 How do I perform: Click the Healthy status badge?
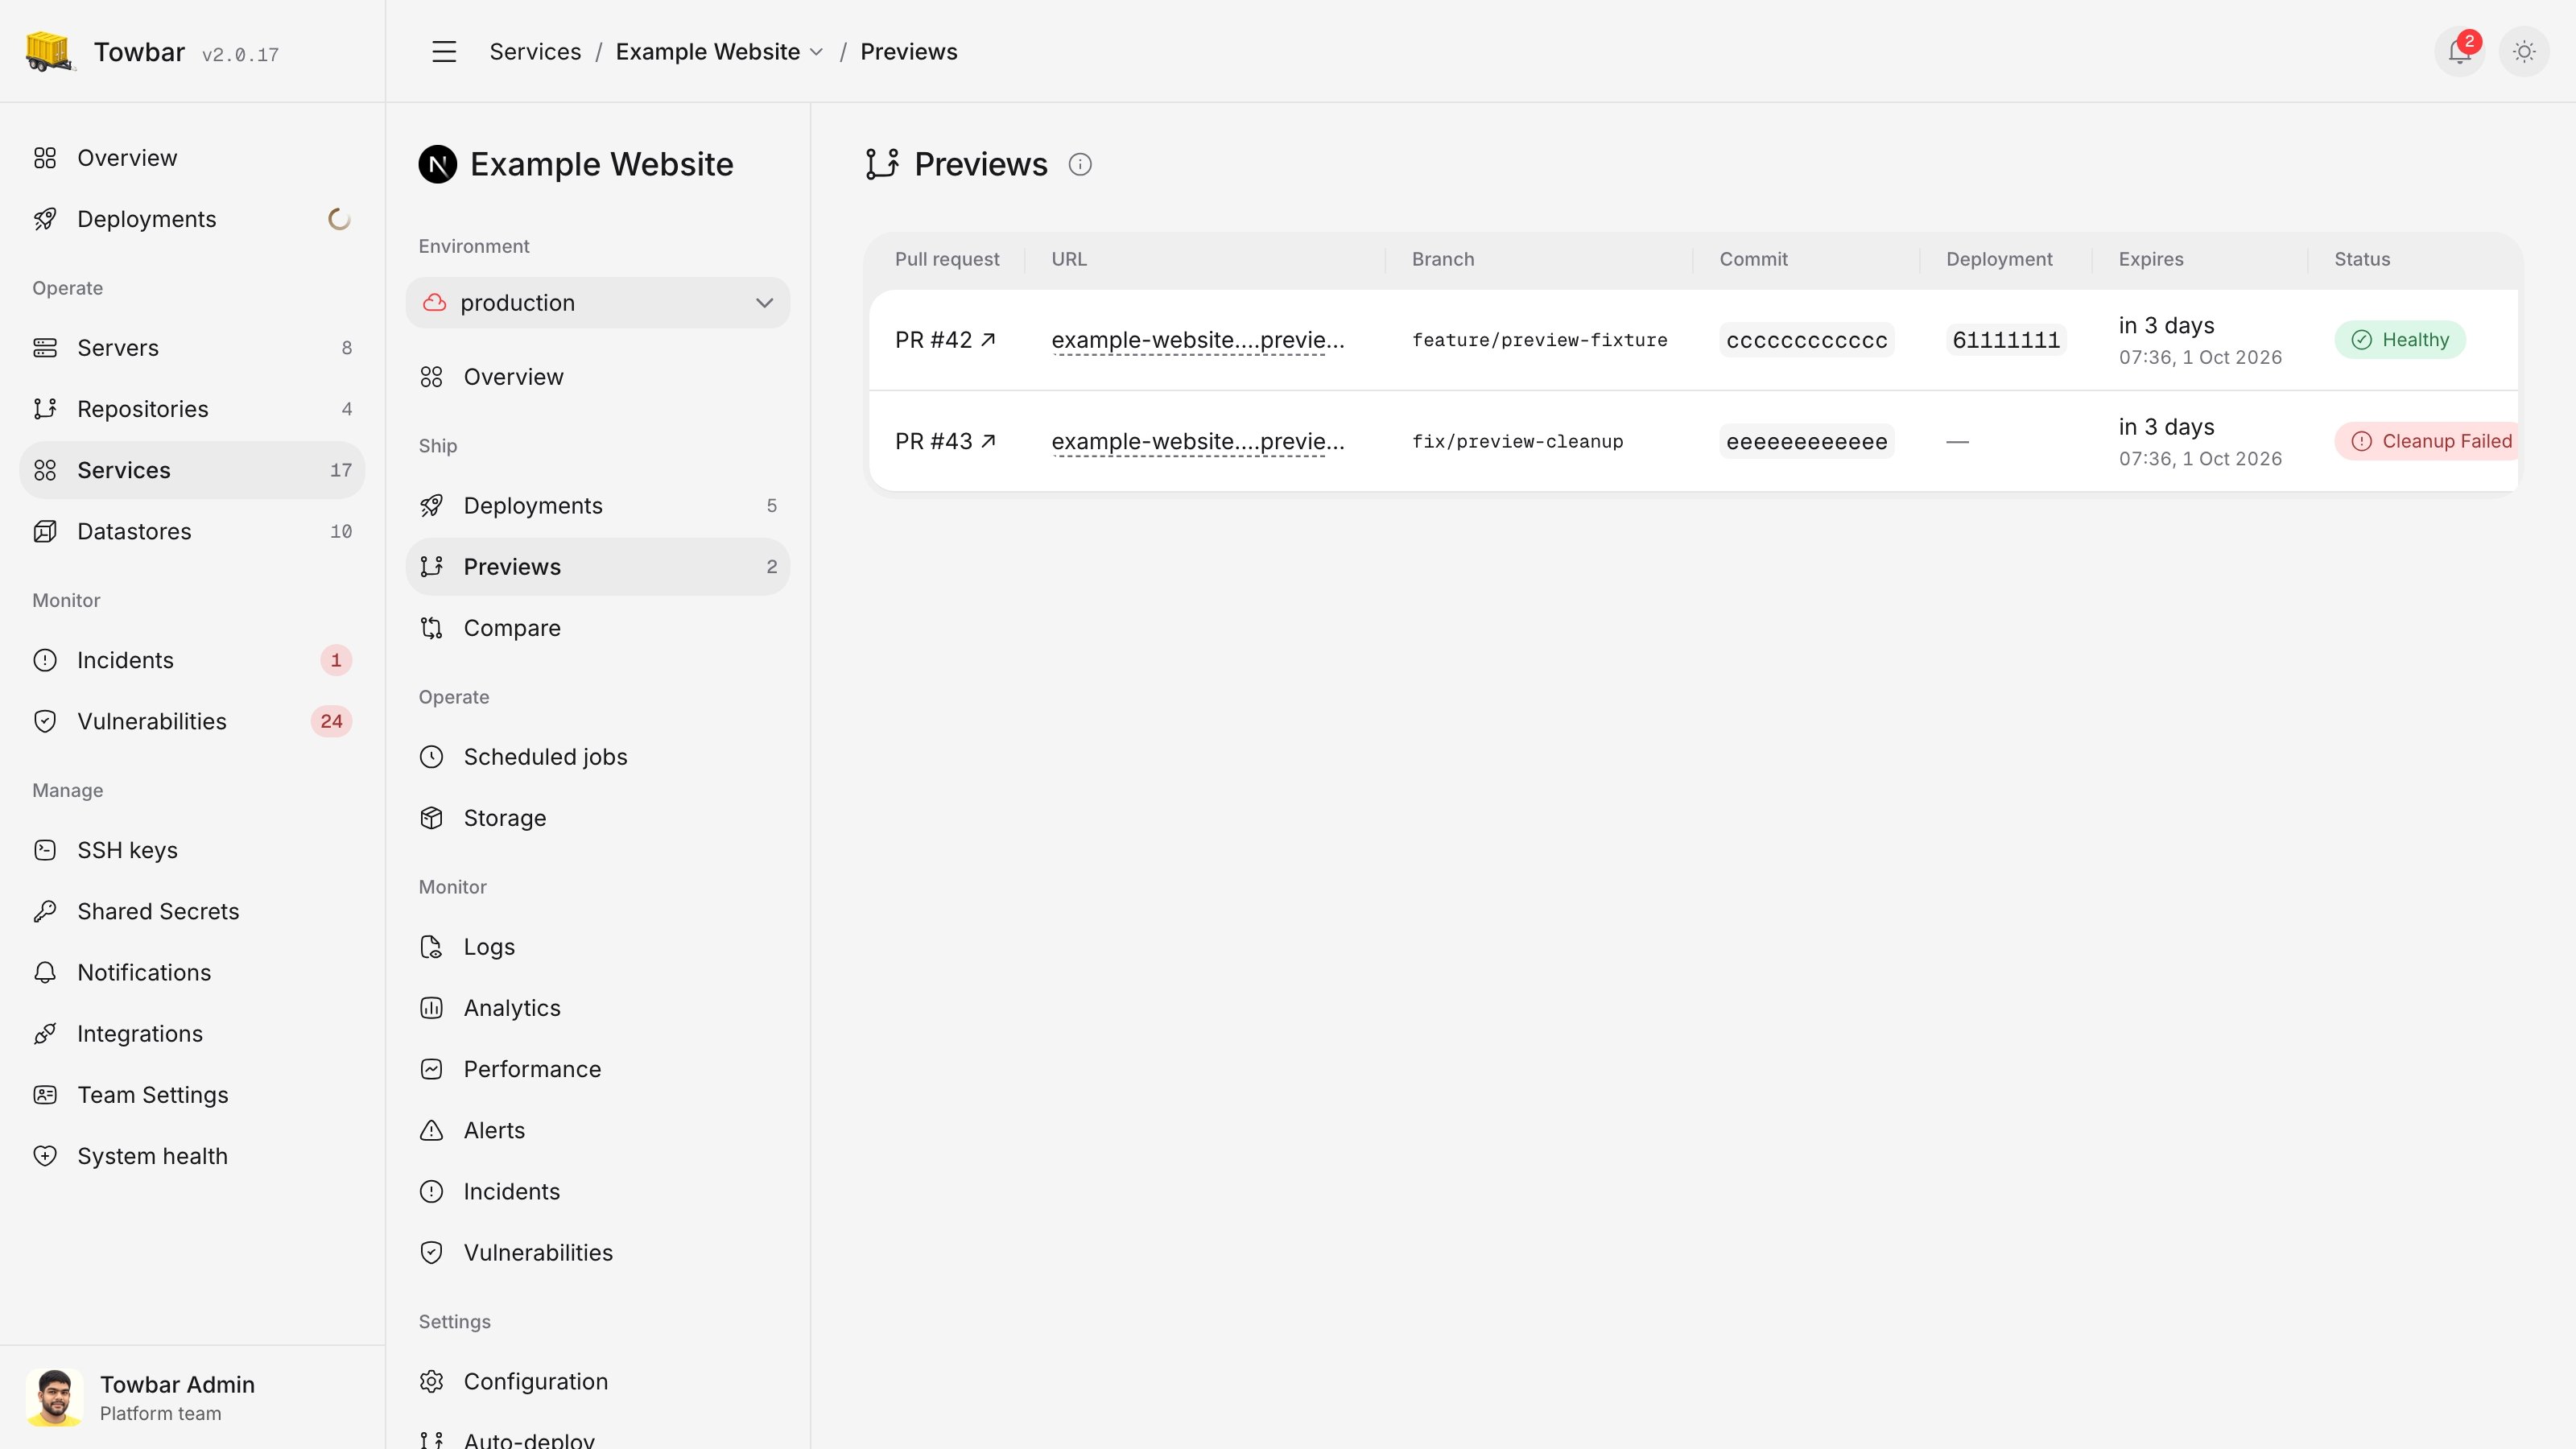2400,340
